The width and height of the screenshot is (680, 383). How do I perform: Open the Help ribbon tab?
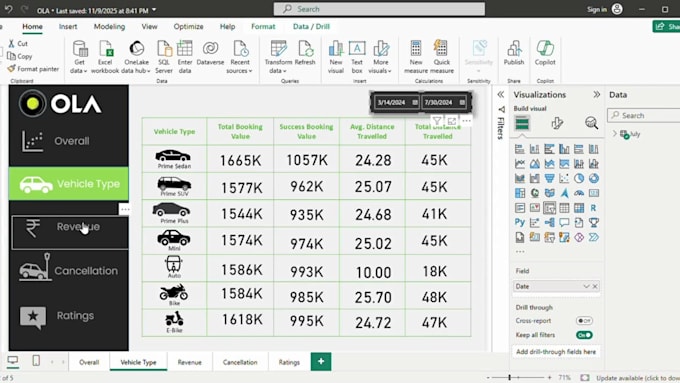(227, 26)
